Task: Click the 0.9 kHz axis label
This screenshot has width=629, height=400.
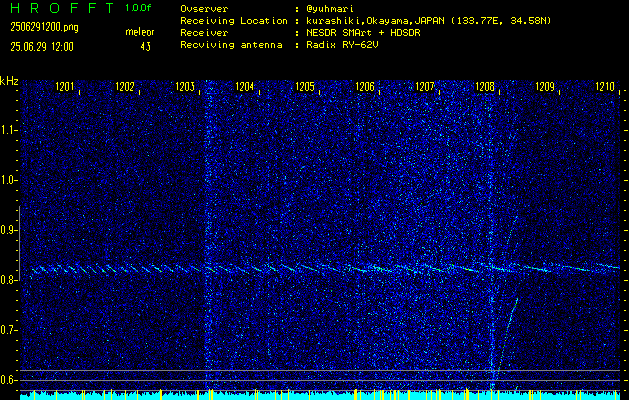Action: click(9, 230)
